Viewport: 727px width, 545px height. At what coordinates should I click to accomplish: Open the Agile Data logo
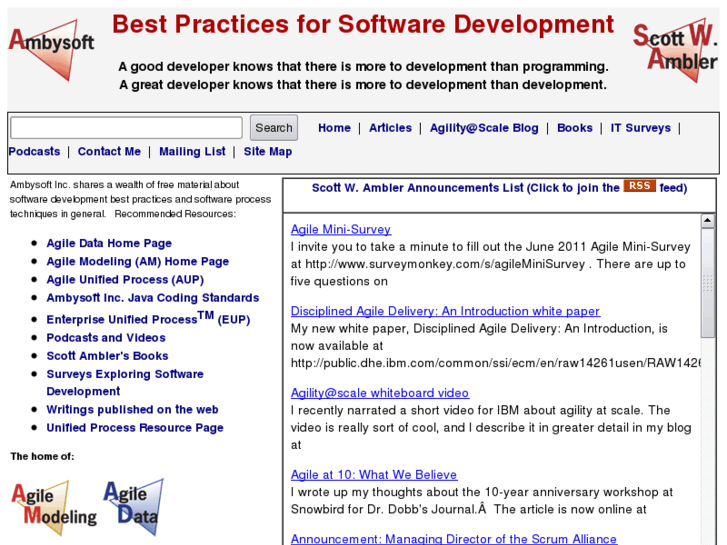point(133,507)
